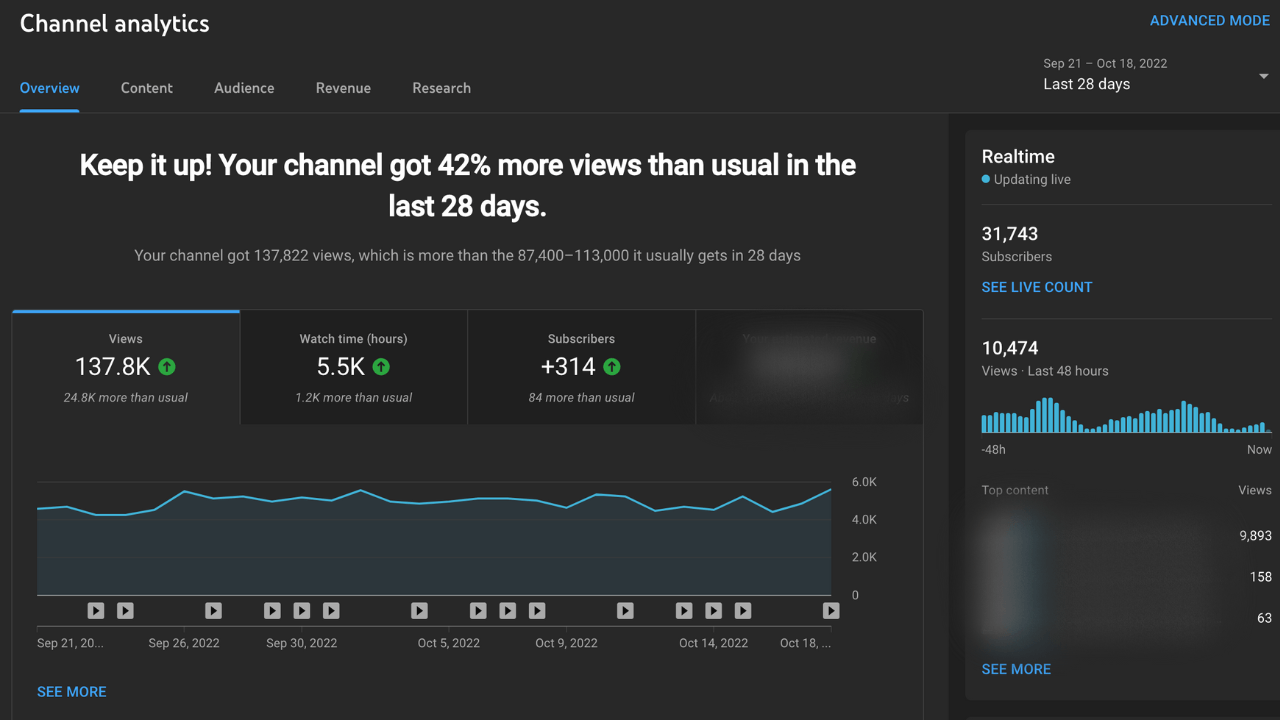The image size is (1280, 720).
Task: Open ADVANCED MODE
Action: click(1209, 20)
